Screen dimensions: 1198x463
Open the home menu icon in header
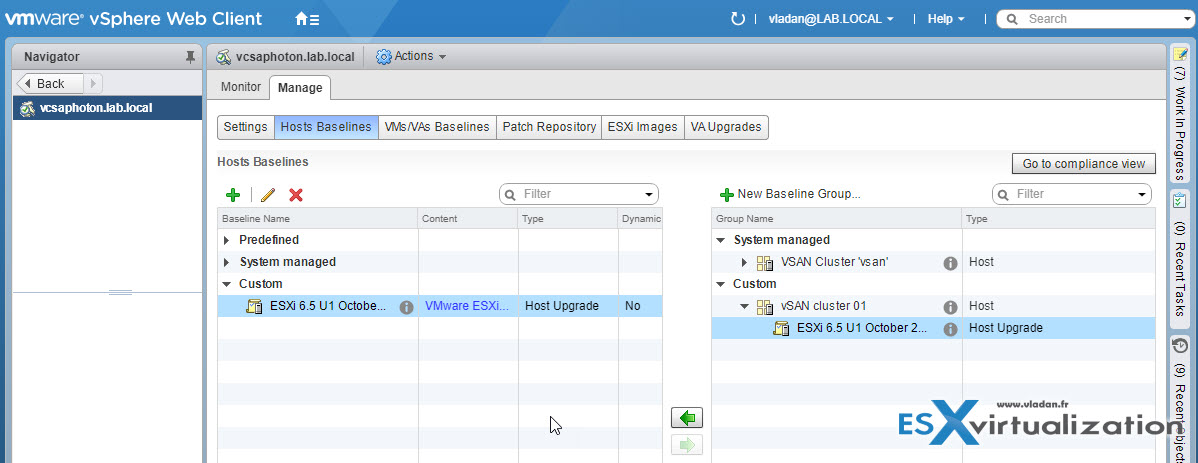tap(307, 19)
